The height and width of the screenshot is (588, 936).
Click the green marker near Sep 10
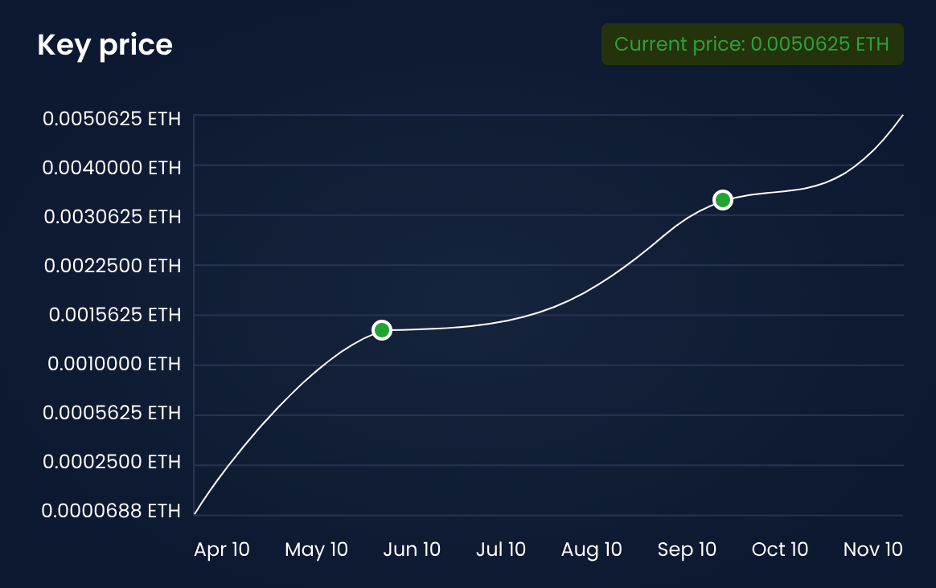tap(722, 200)
